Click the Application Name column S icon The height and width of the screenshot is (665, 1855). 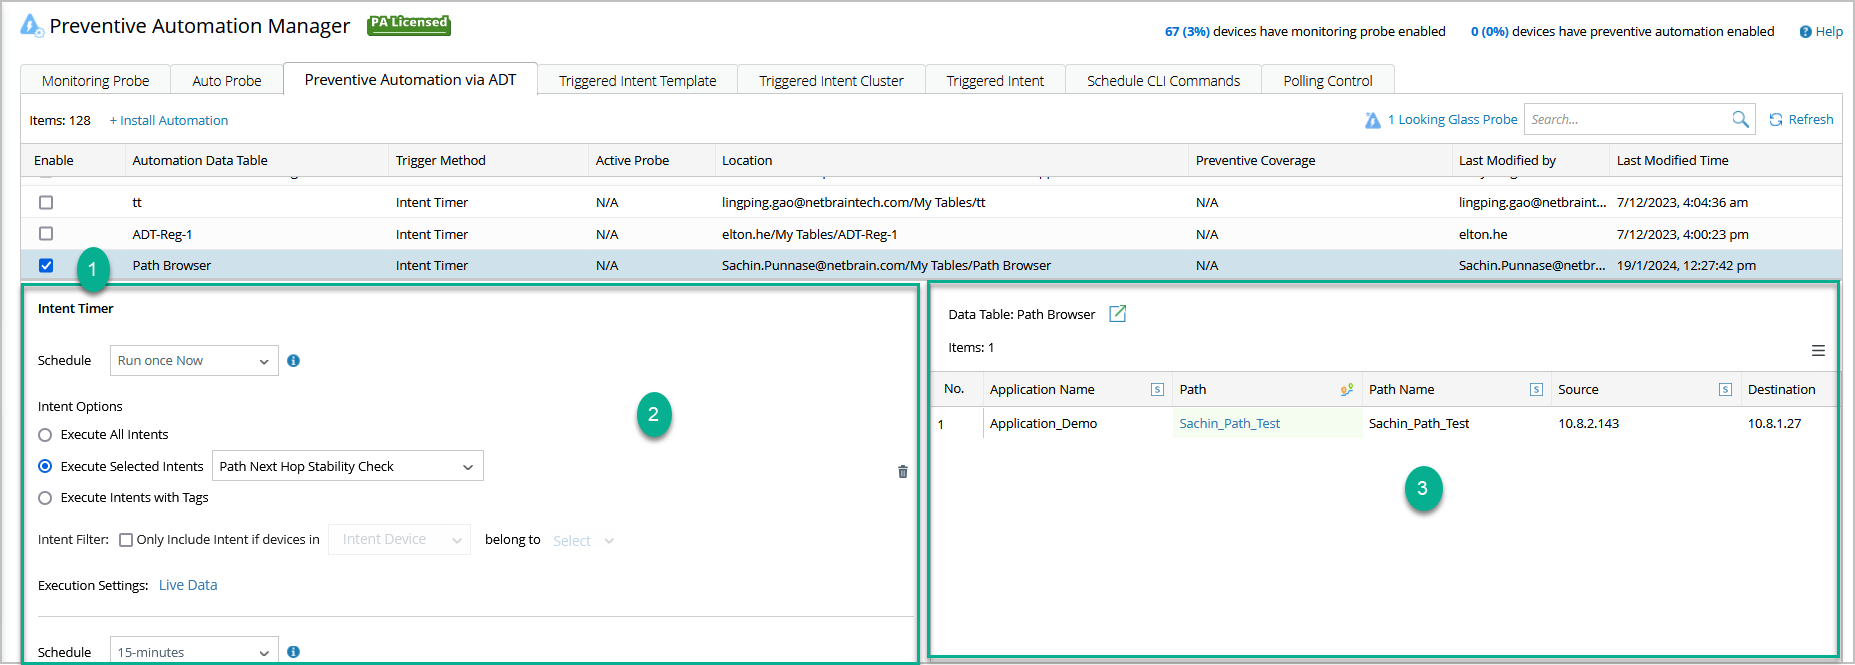click(1157, 390)
